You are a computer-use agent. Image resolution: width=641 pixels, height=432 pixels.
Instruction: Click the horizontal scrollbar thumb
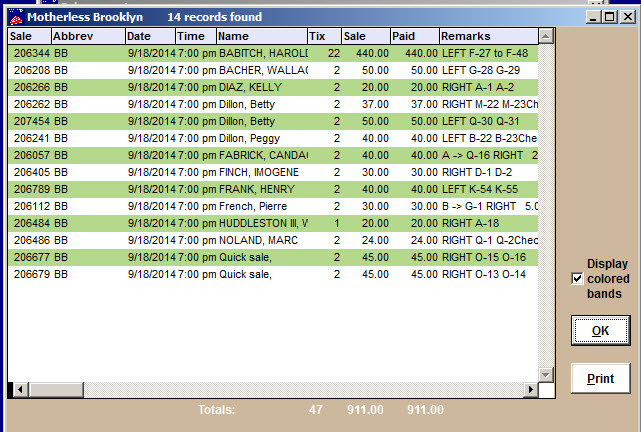point(56,389)
